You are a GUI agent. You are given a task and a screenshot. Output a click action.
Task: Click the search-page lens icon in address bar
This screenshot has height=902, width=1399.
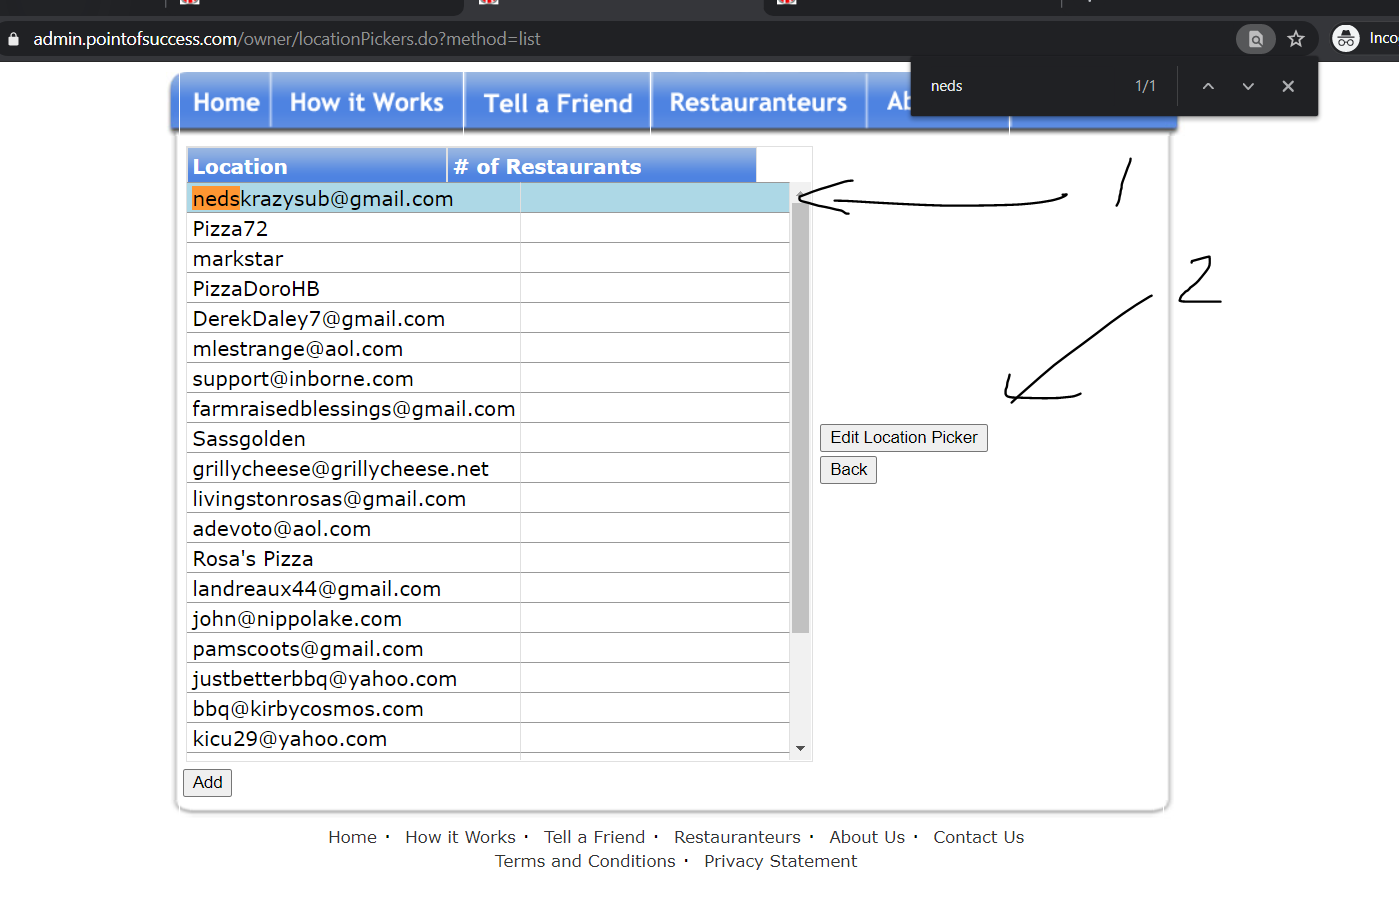pyautogui.click(x=1256, y=39)
